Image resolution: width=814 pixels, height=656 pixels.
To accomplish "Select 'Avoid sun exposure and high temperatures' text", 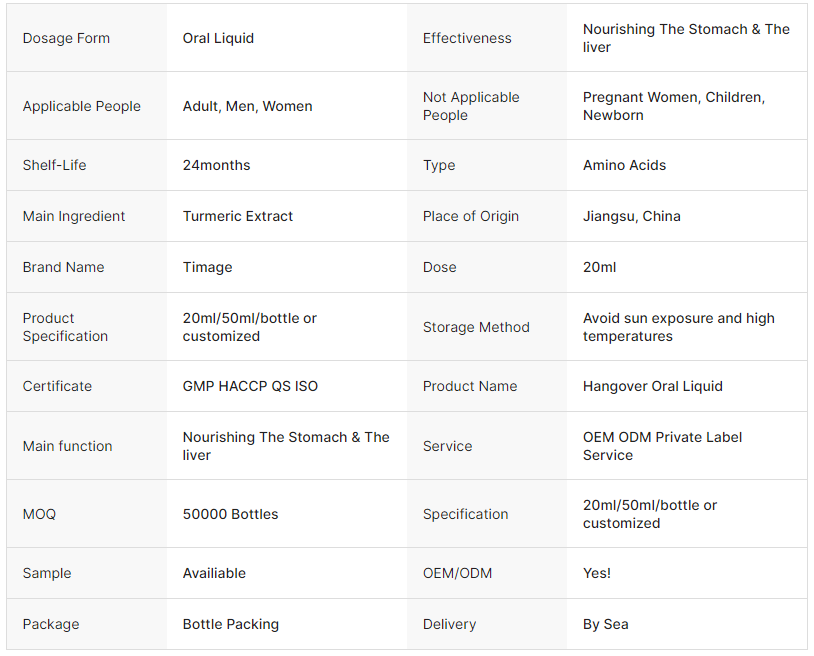I will [x=678, y=327].
